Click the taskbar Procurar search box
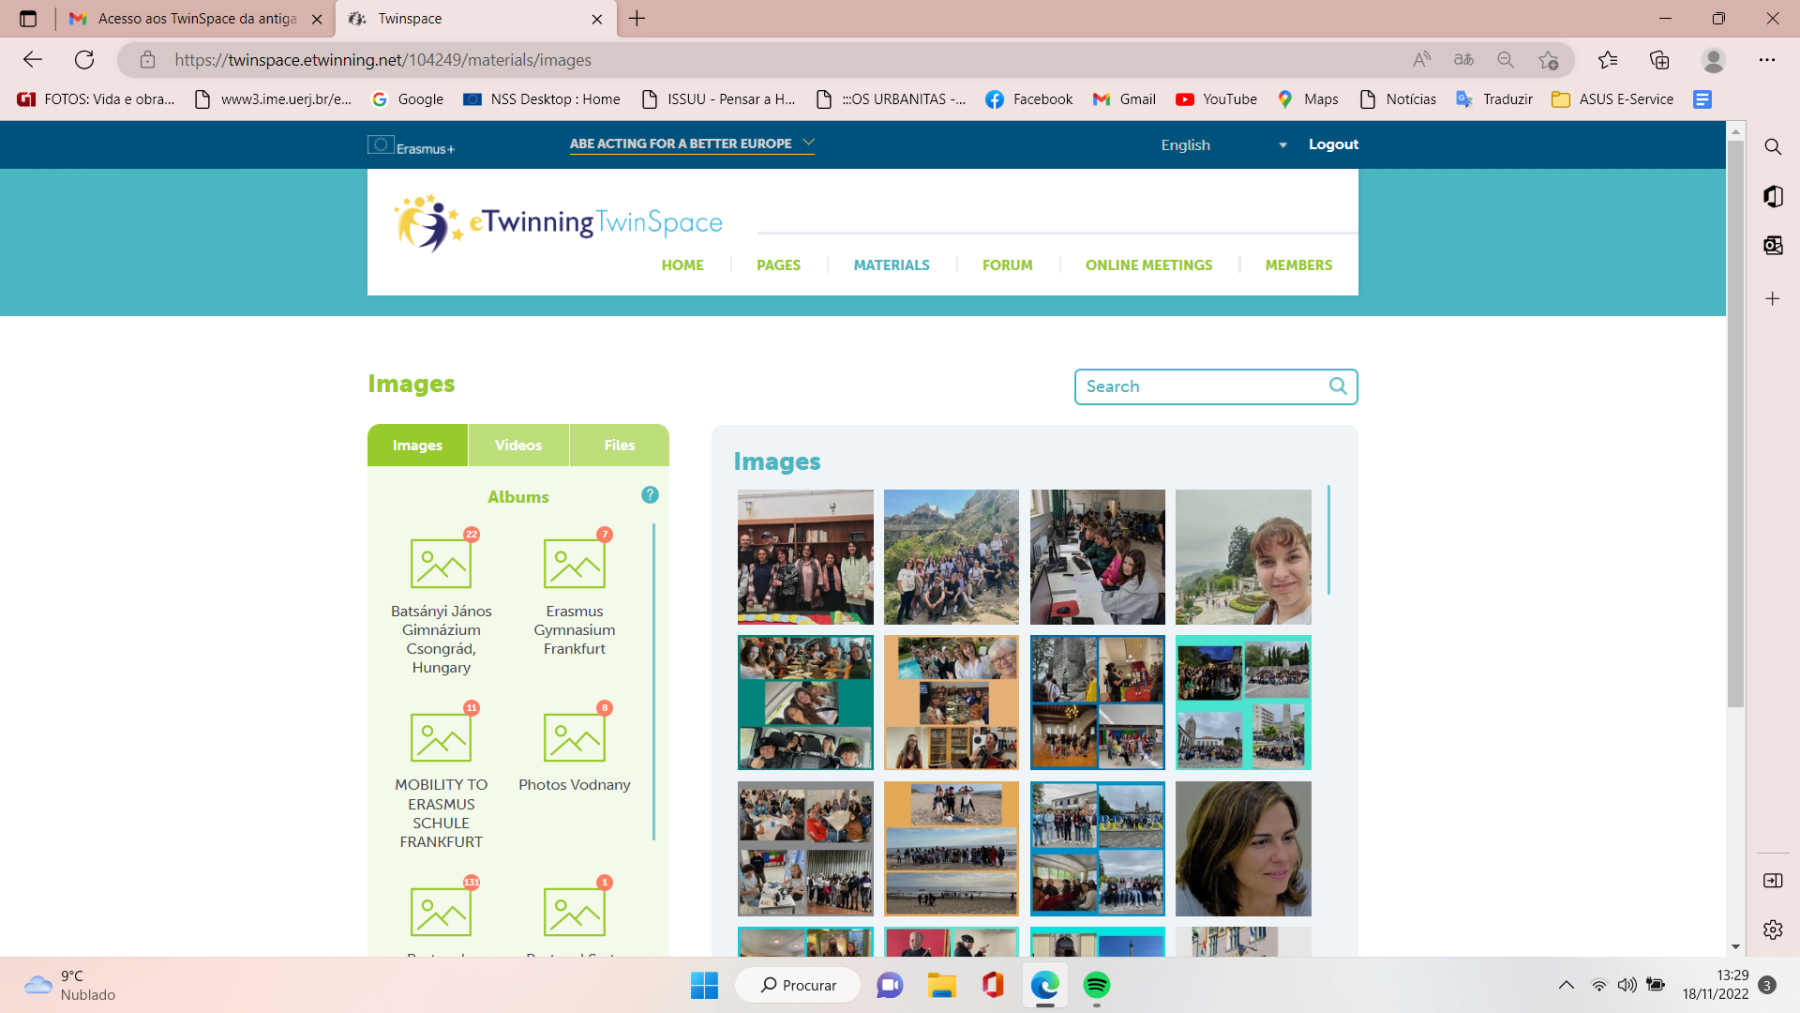Viewport: 1800px width, 1013px height. pyautogui.click(x=798, y=985)
